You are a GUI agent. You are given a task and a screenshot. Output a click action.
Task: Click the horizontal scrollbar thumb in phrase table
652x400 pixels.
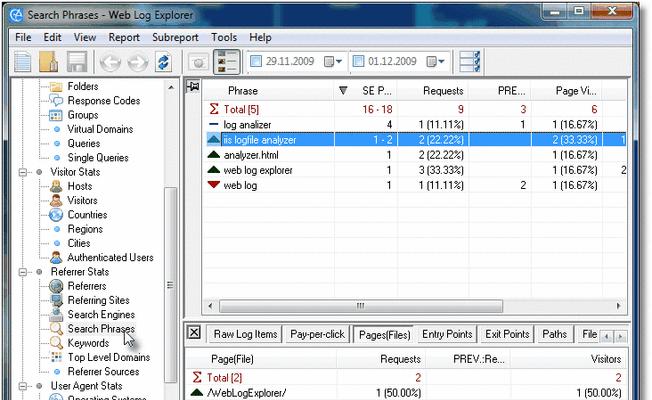[x=361, y=306]
